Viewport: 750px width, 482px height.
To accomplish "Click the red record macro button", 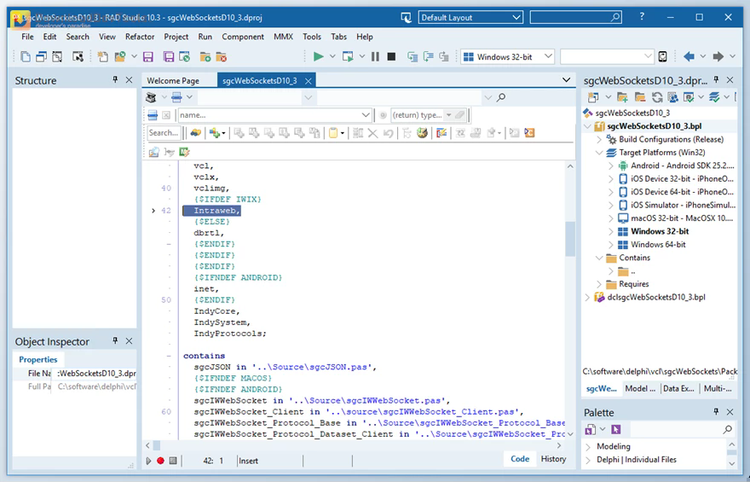I will pyautogui.click(x=161, y=460).
